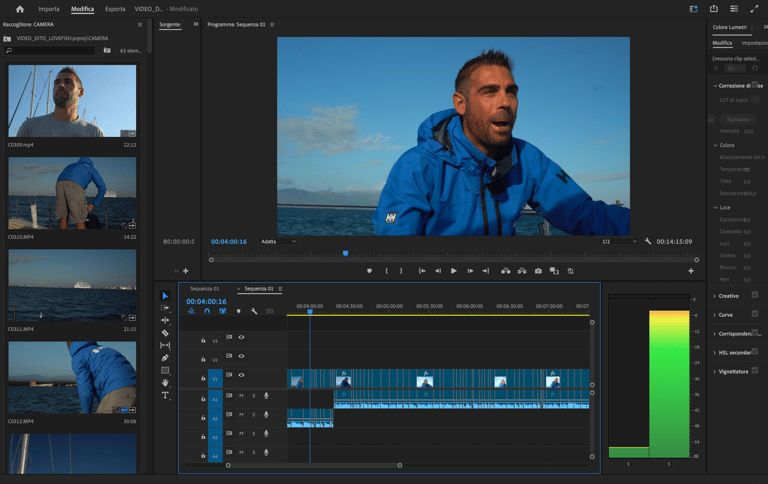Mark In point in Program monitor

pyautogui.click(x=386, y=271)
